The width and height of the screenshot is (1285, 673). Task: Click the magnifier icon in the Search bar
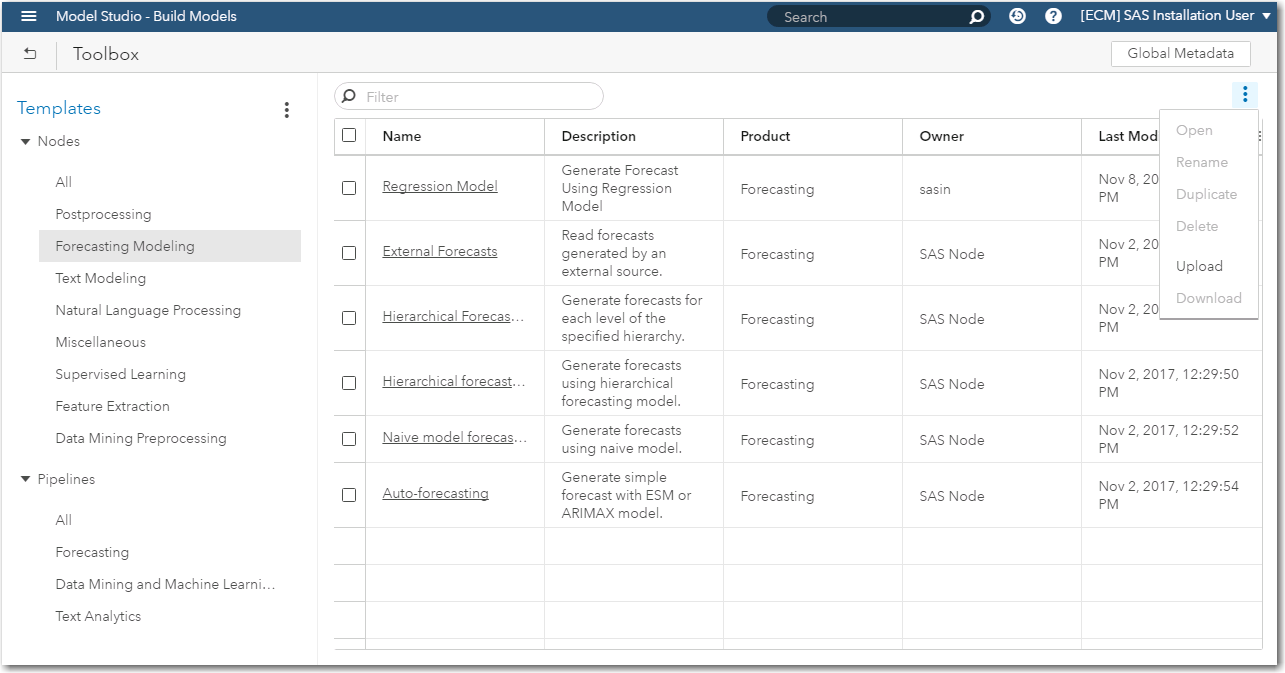tap(974, 16)
